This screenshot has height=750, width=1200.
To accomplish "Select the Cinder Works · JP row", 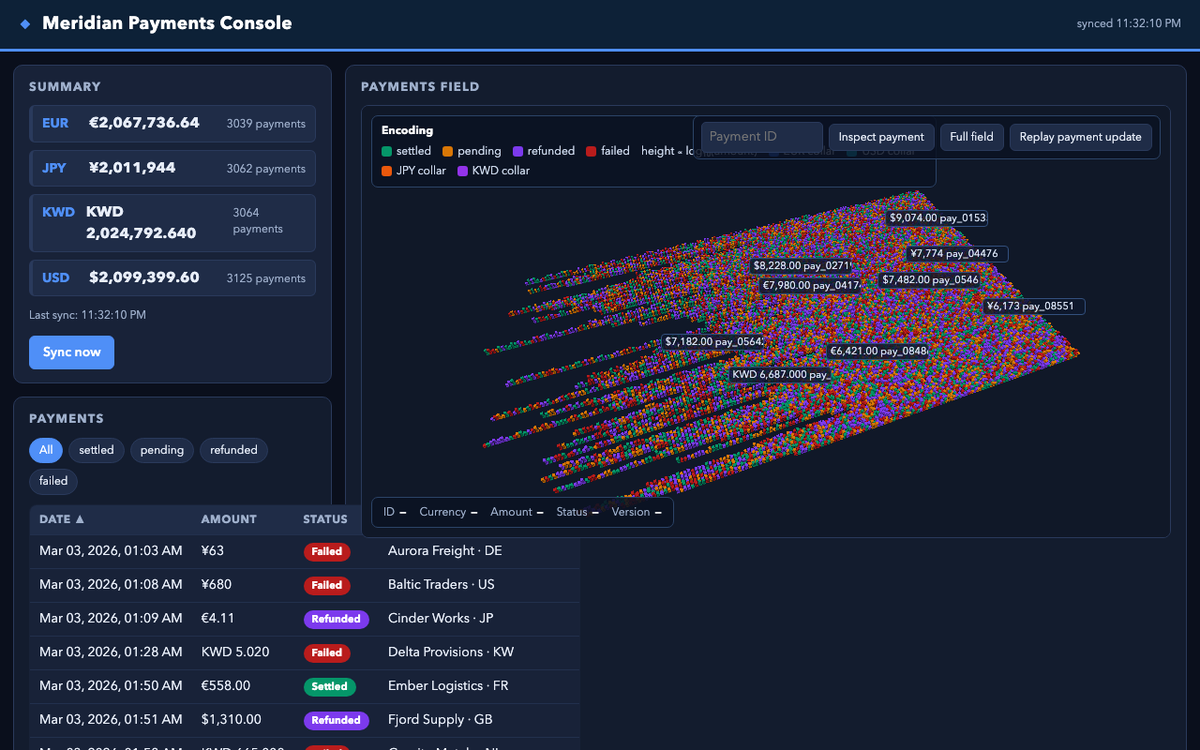I will [304, 619].
